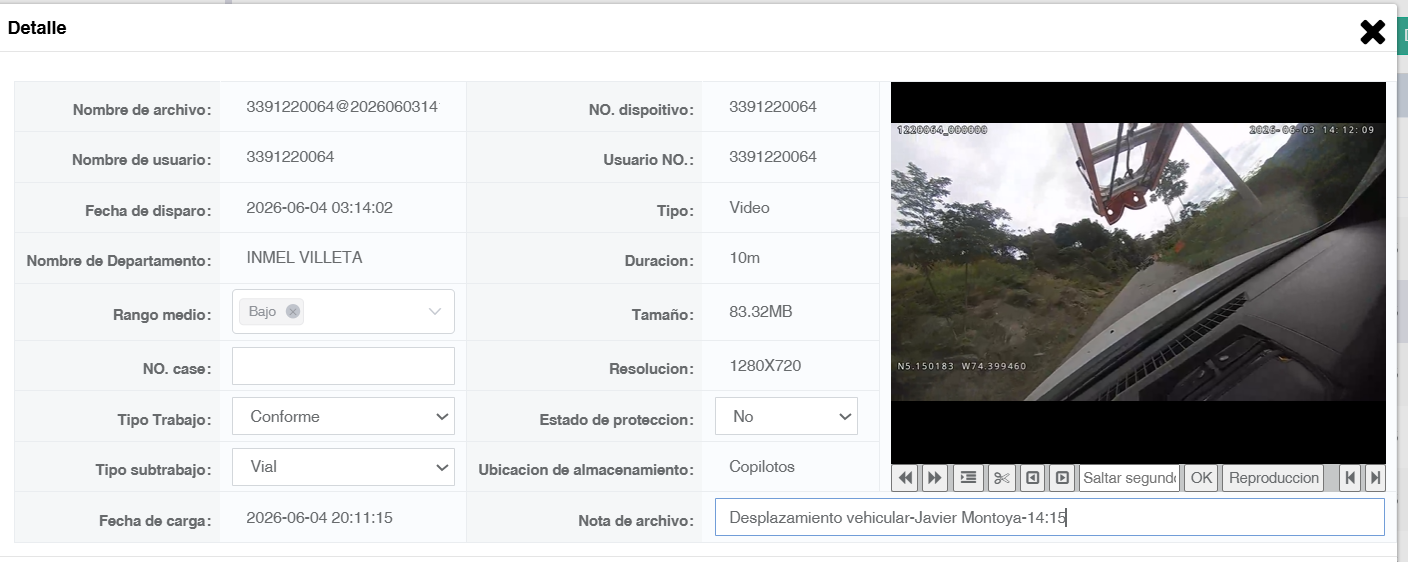Click the NO. case input field

[343, 366]
